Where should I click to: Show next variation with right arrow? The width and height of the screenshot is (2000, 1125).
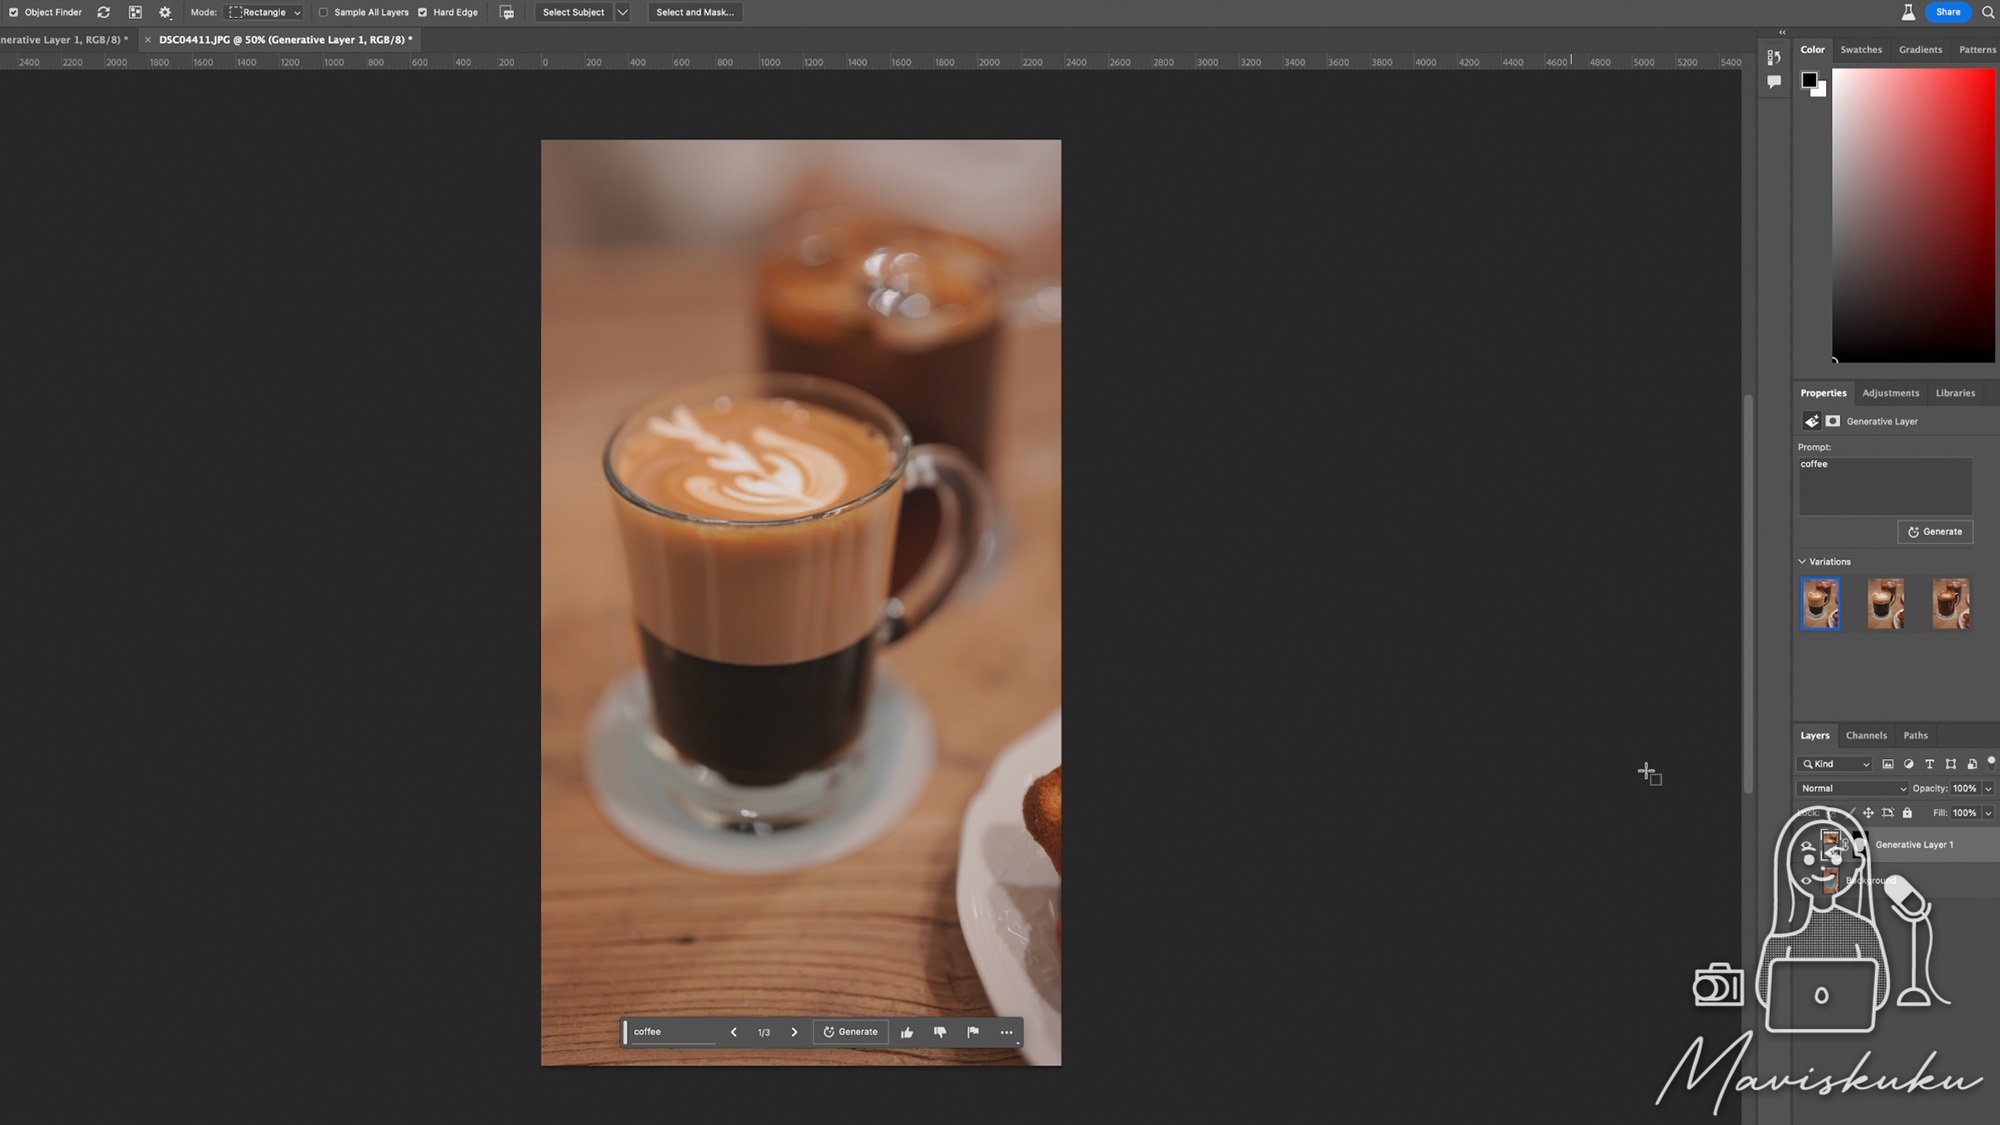pos(795,1032)
